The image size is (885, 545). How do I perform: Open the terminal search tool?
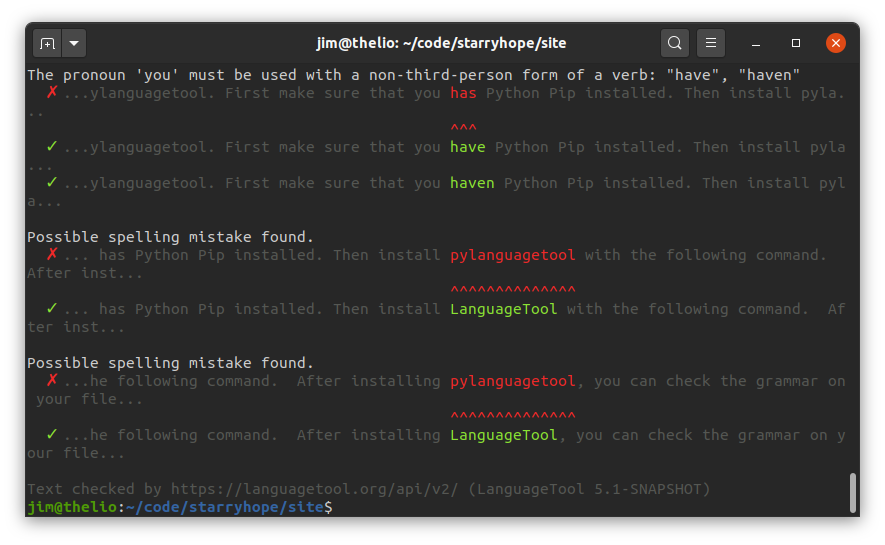tap(675, 43)
